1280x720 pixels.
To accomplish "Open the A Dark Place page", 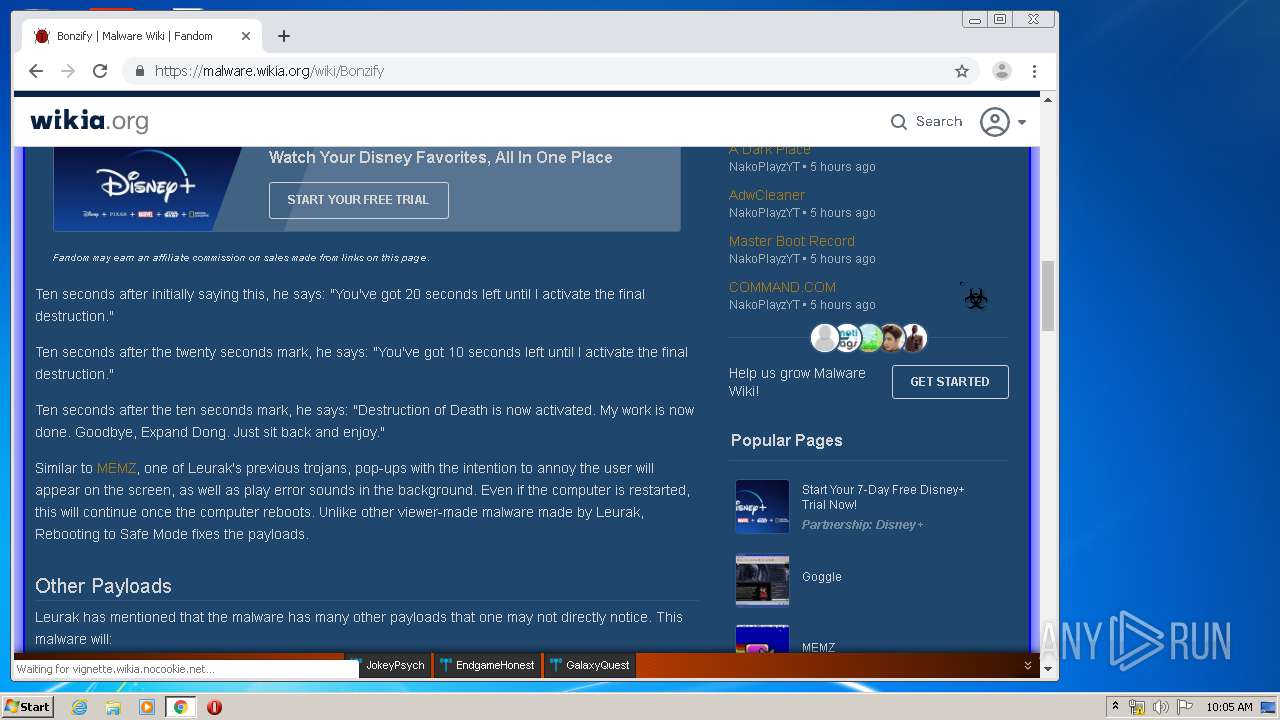I will point(769,150).
